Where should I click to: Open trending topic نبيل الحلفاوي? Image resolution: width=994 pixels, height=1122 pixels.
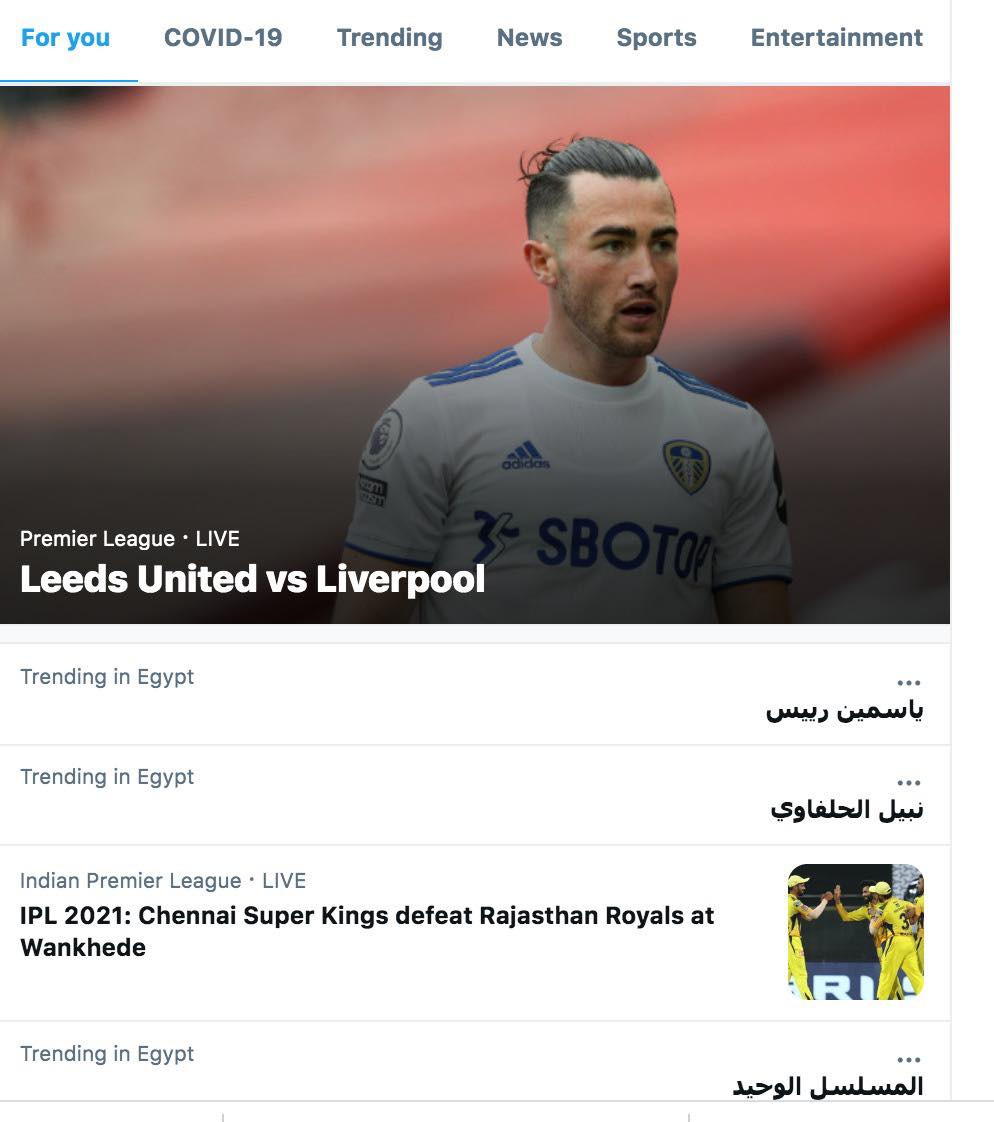pyautogui.click(x=847, y=810)
